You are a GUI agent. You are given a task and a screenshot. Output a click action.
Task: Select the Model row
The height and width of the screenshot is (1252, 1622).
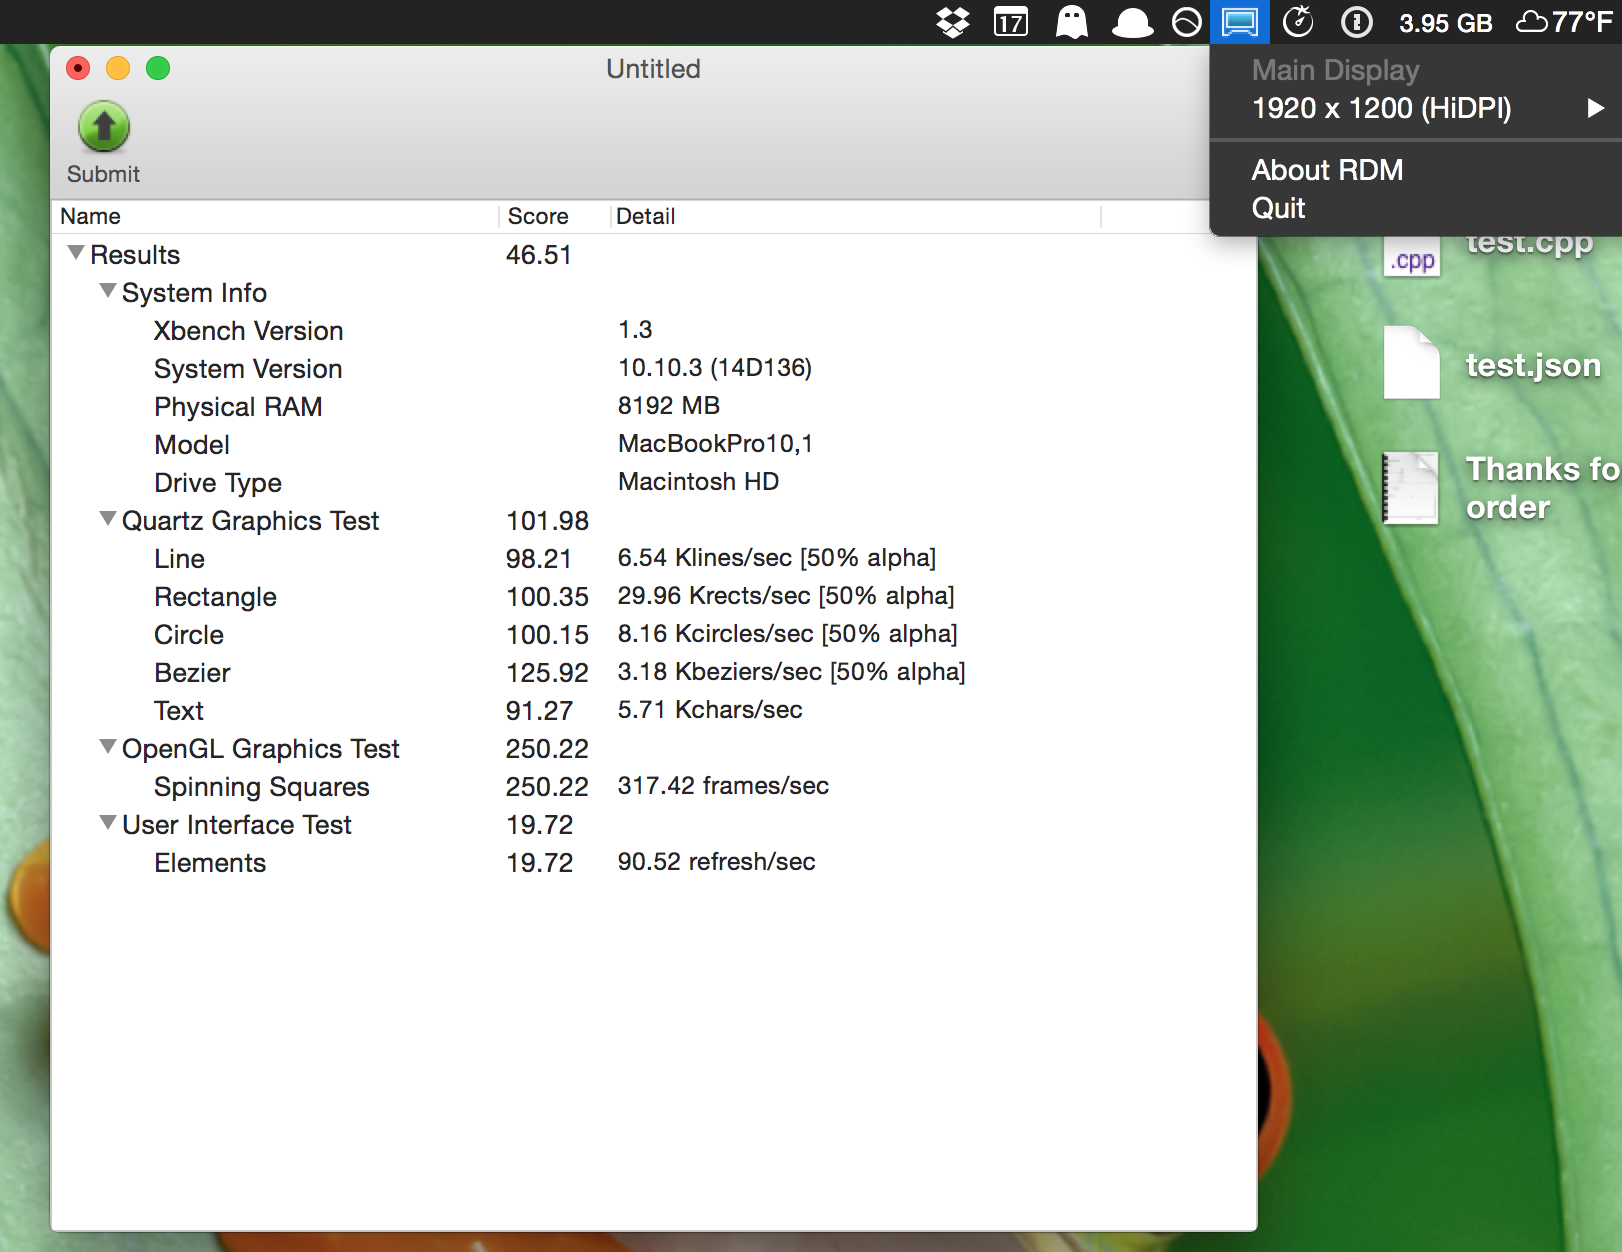[x=654, y=444]
